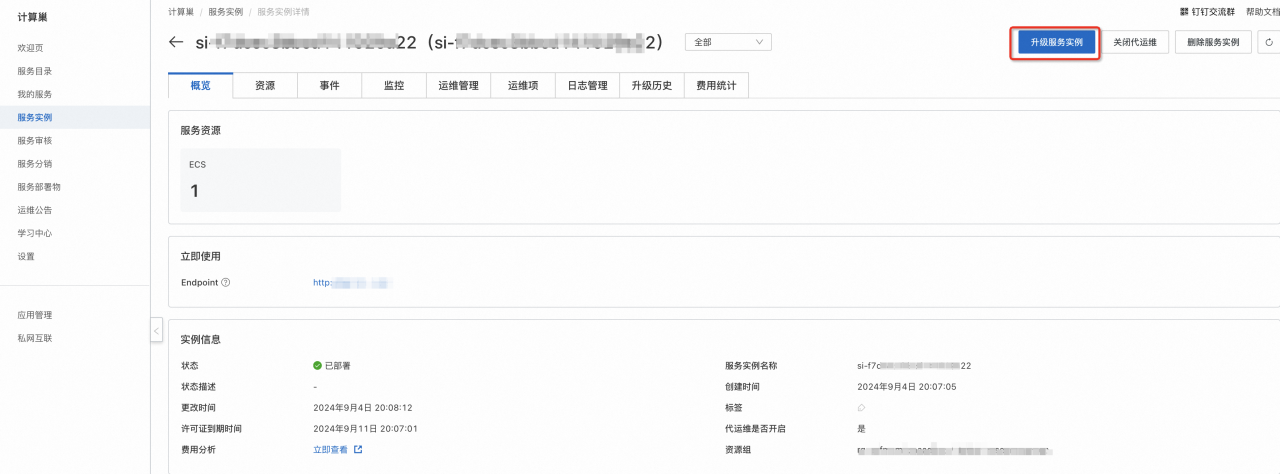Open the 运维管理 tab

pyautogui.click(x=459, y=86)
